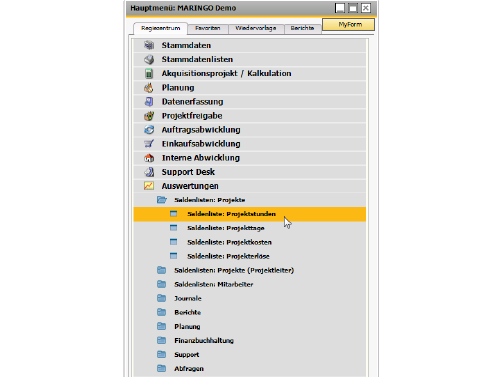Image resolution: width=502 pixels, height=377 pixels.
Task: Expand Saldenlisten: Projekte (Projektleiter) folder
Action: [250, 270]
